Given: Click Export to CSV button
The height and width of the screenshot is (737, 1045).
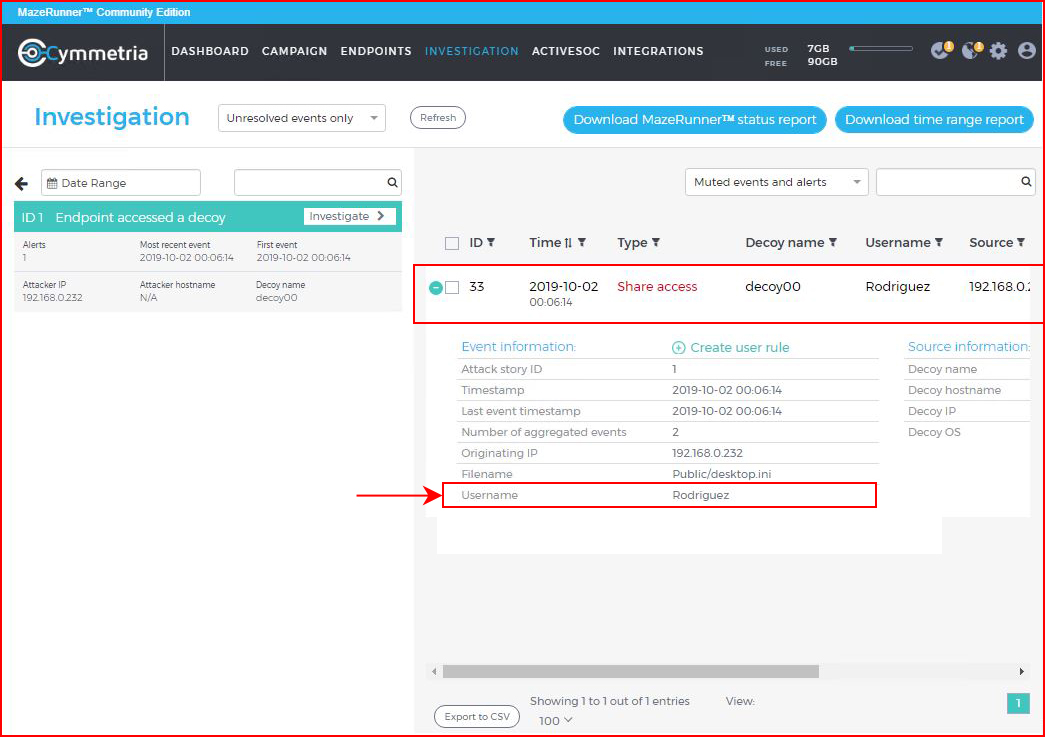Looking at the screenshot, I should click(477, 717).
